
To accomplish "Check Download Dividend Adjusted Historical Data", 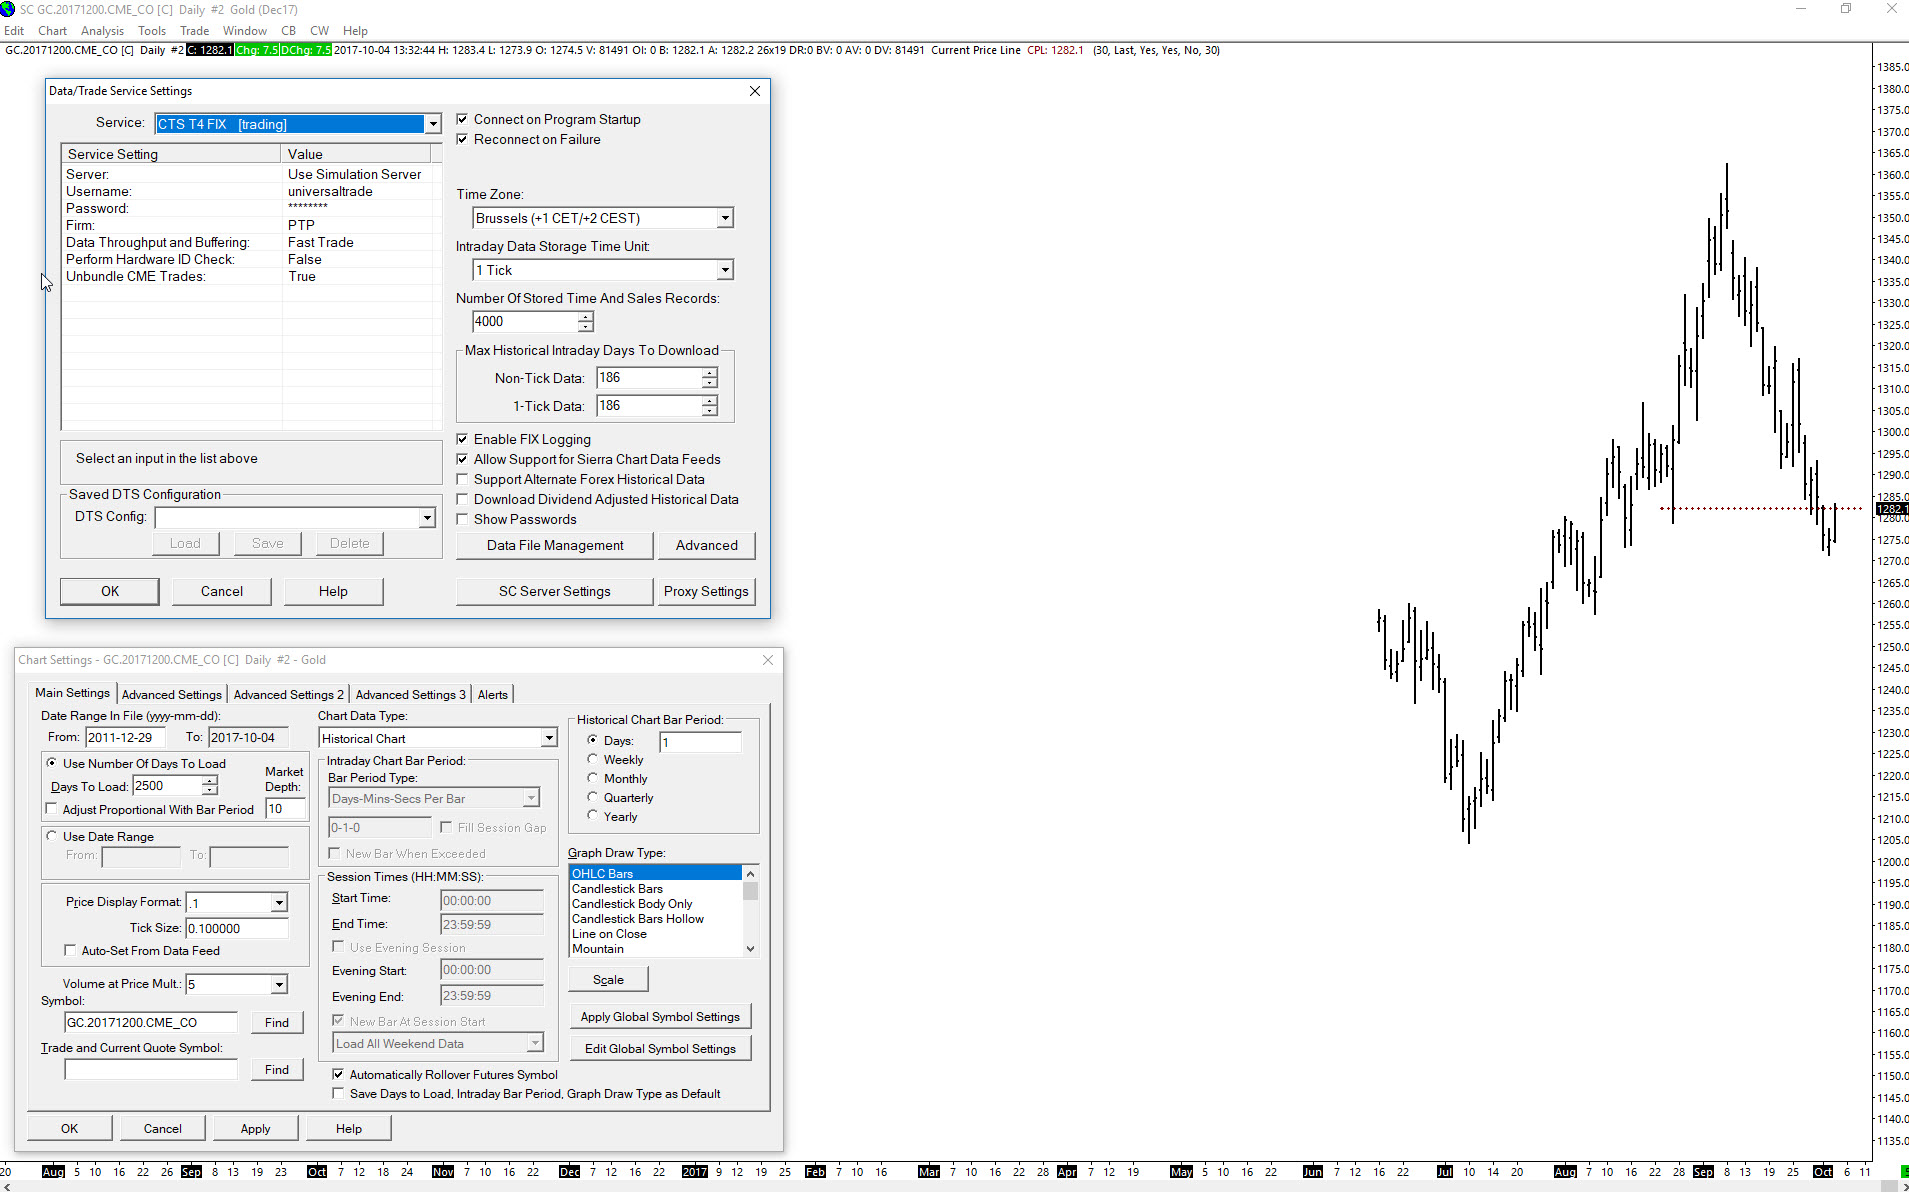I will tap(462, 499).
